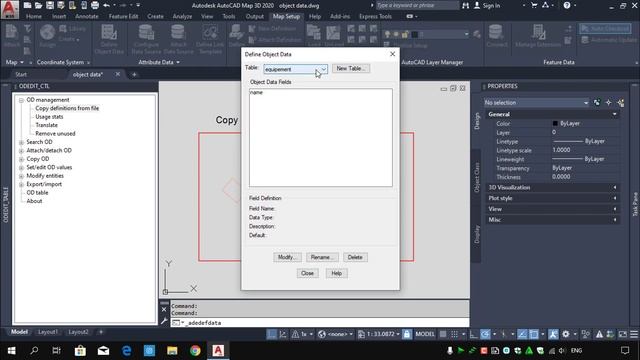Click the Rename button in dialog
640x360 pixels.
tap(322, 257)
